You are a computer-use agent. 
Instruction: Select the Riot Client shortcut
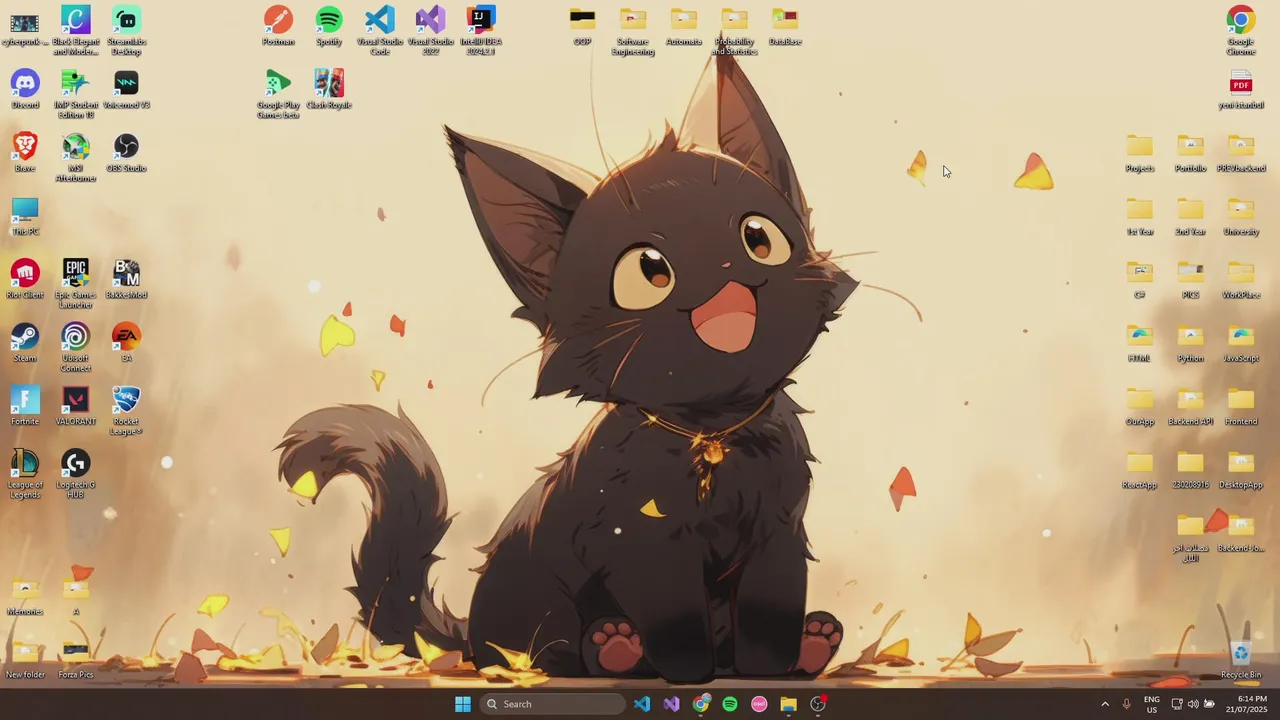click(25, 280)
